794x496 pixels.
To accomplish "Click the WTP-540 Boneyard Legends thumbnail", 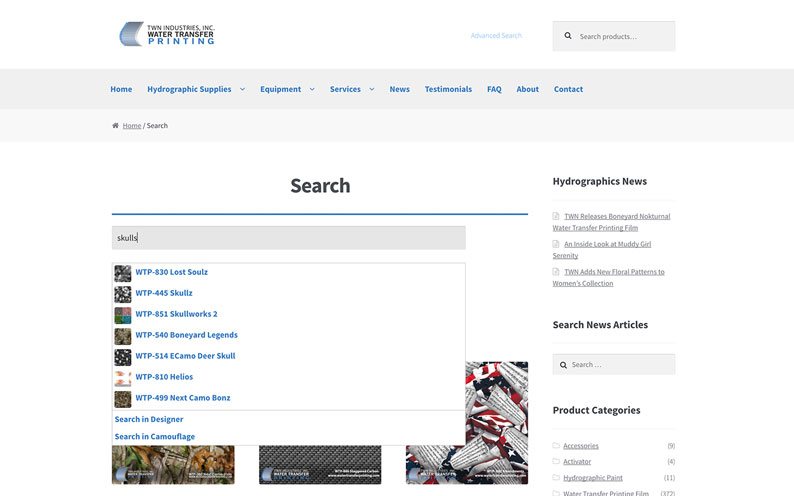I will [x=123, y=336].
